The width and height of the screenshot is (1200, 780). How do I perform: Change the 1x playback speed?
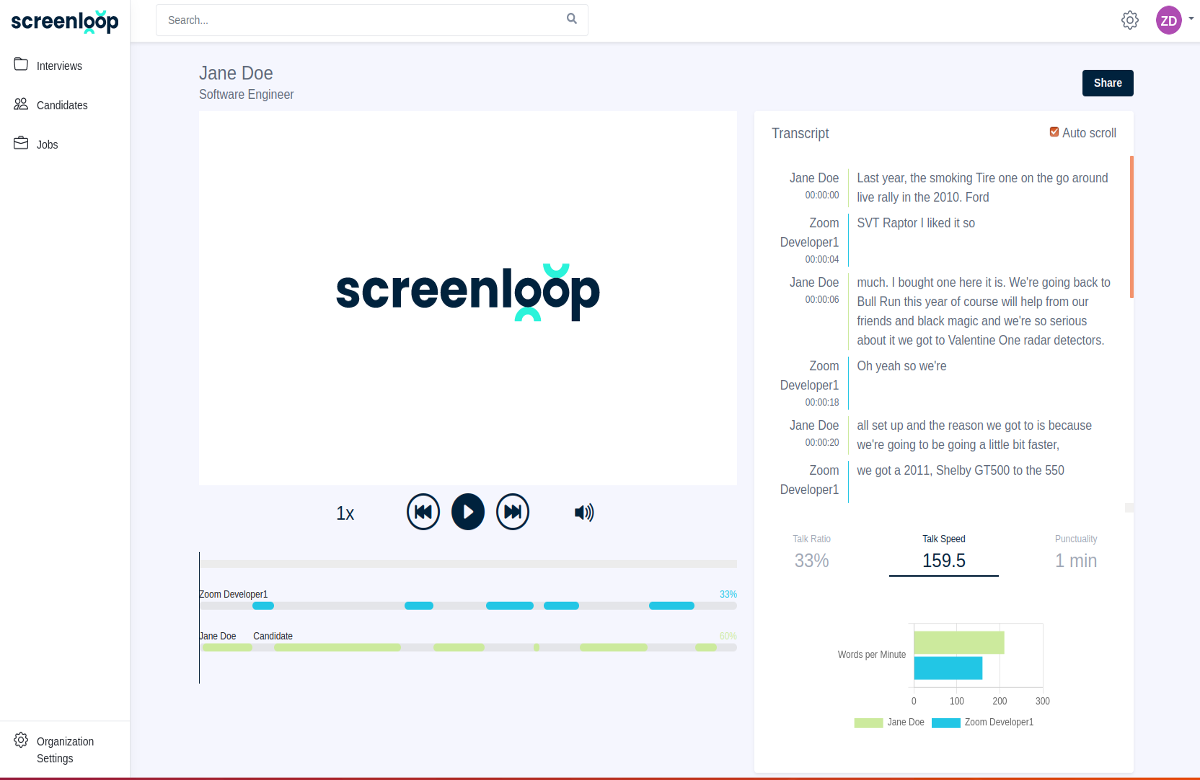345,512
